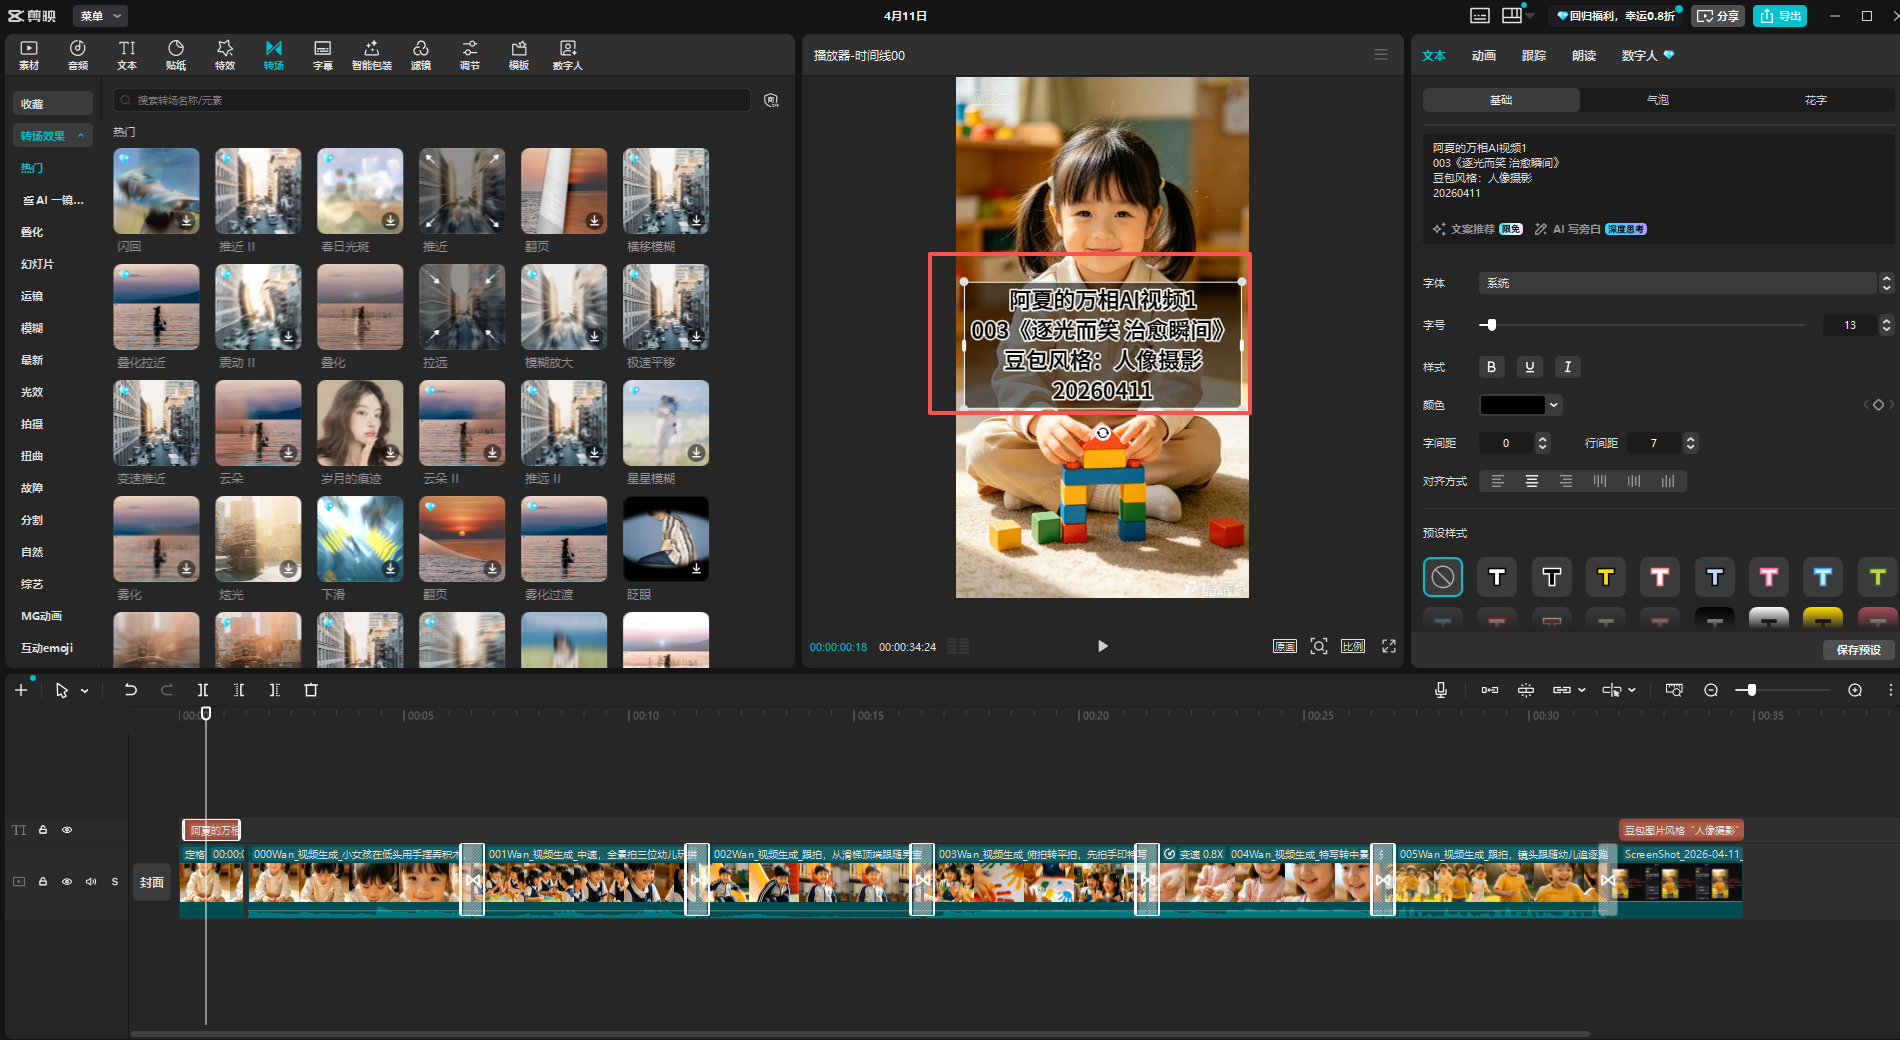Open the 滤镜 filters panel
The image size is (1900, 1040).
click(x=421, y=55)
